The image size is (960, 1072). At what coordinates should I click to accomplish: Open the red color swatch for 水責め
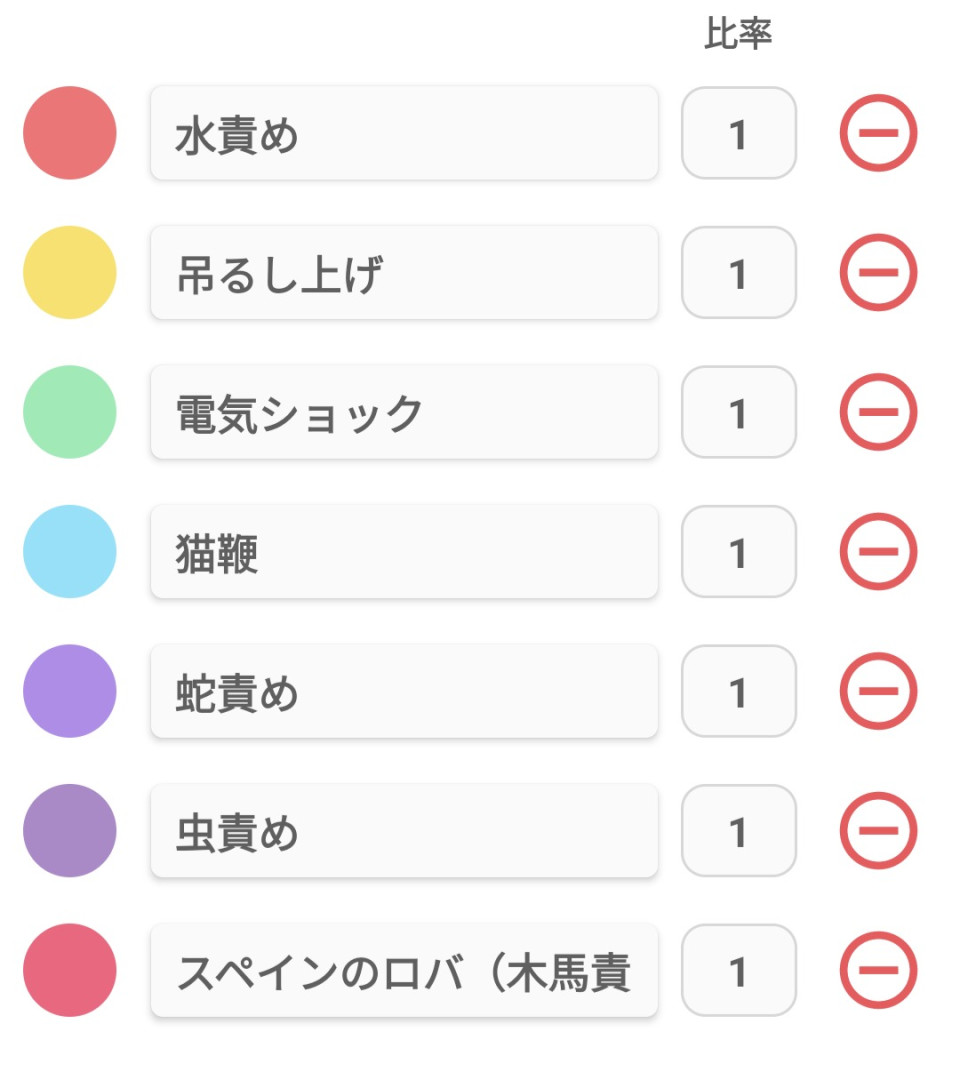point(70,133)
